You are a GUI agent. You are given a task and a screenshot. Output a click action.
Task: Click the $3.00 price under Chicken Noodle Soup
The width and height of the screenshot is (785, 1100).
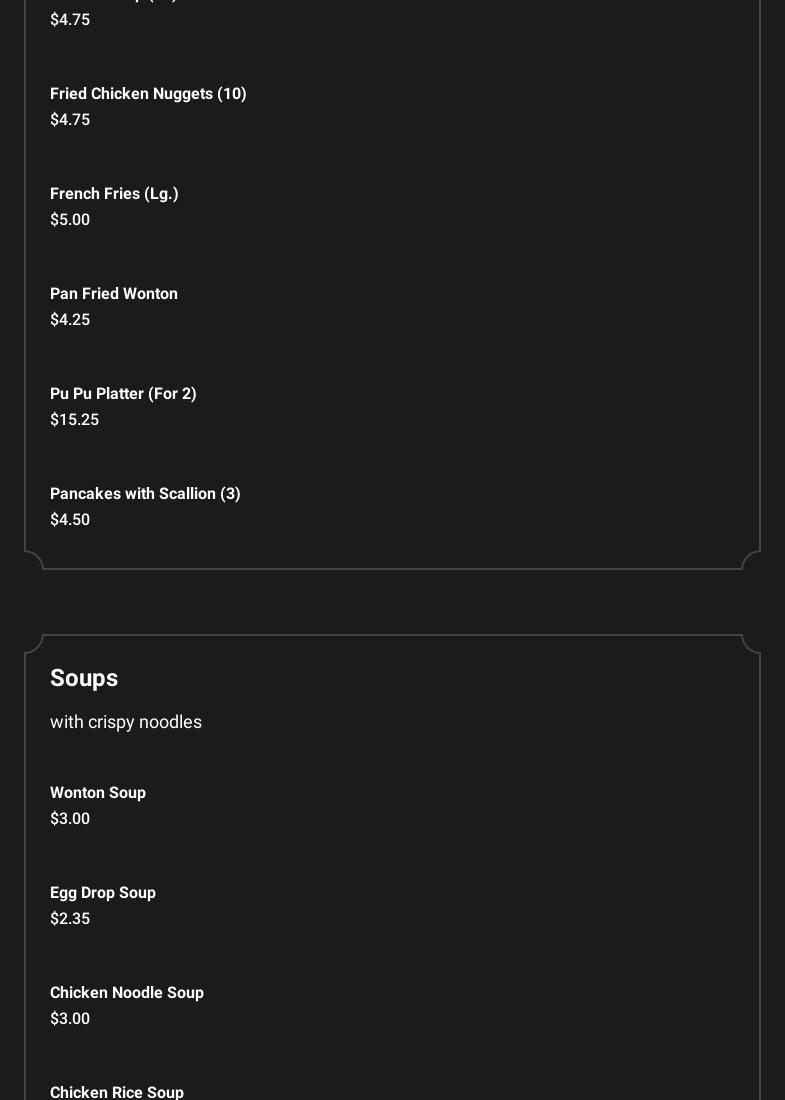[x=70, y=1019]
